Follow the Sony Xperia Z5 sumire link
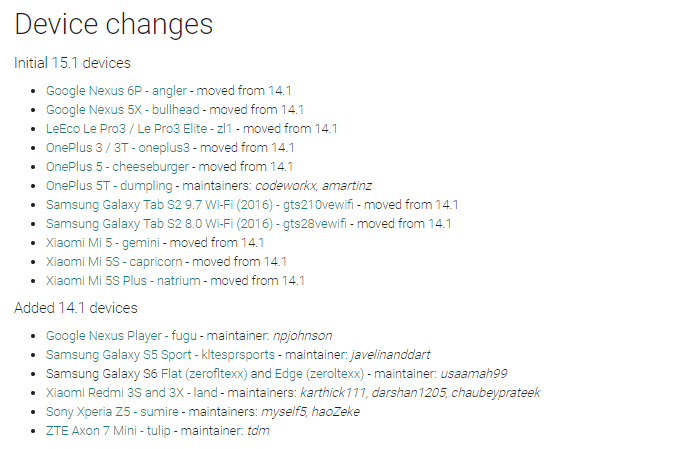682x449 pixels. [112, 412]
